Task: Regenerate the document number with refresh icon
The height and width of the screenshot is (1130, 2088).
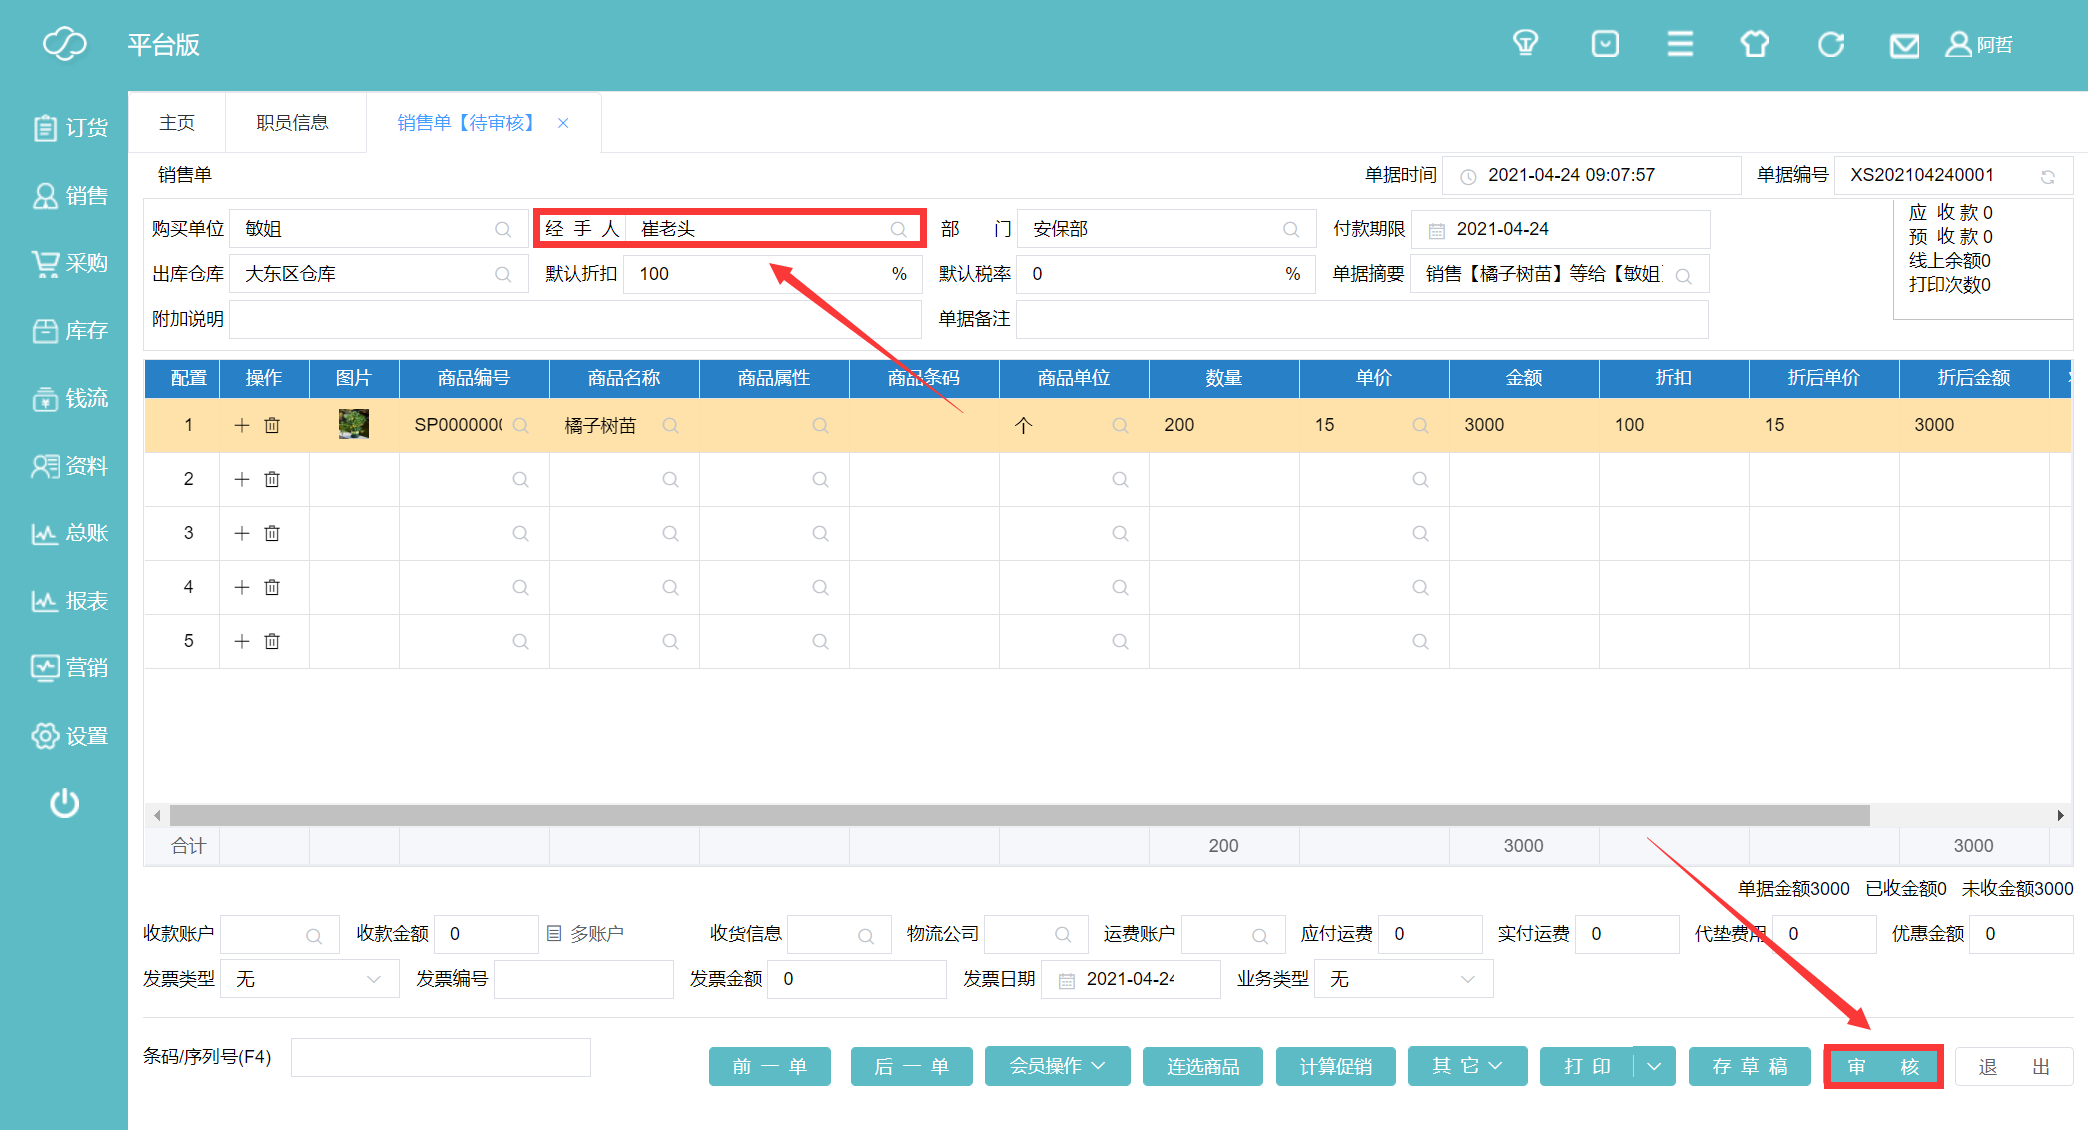Action: (x=2047, y=176)
